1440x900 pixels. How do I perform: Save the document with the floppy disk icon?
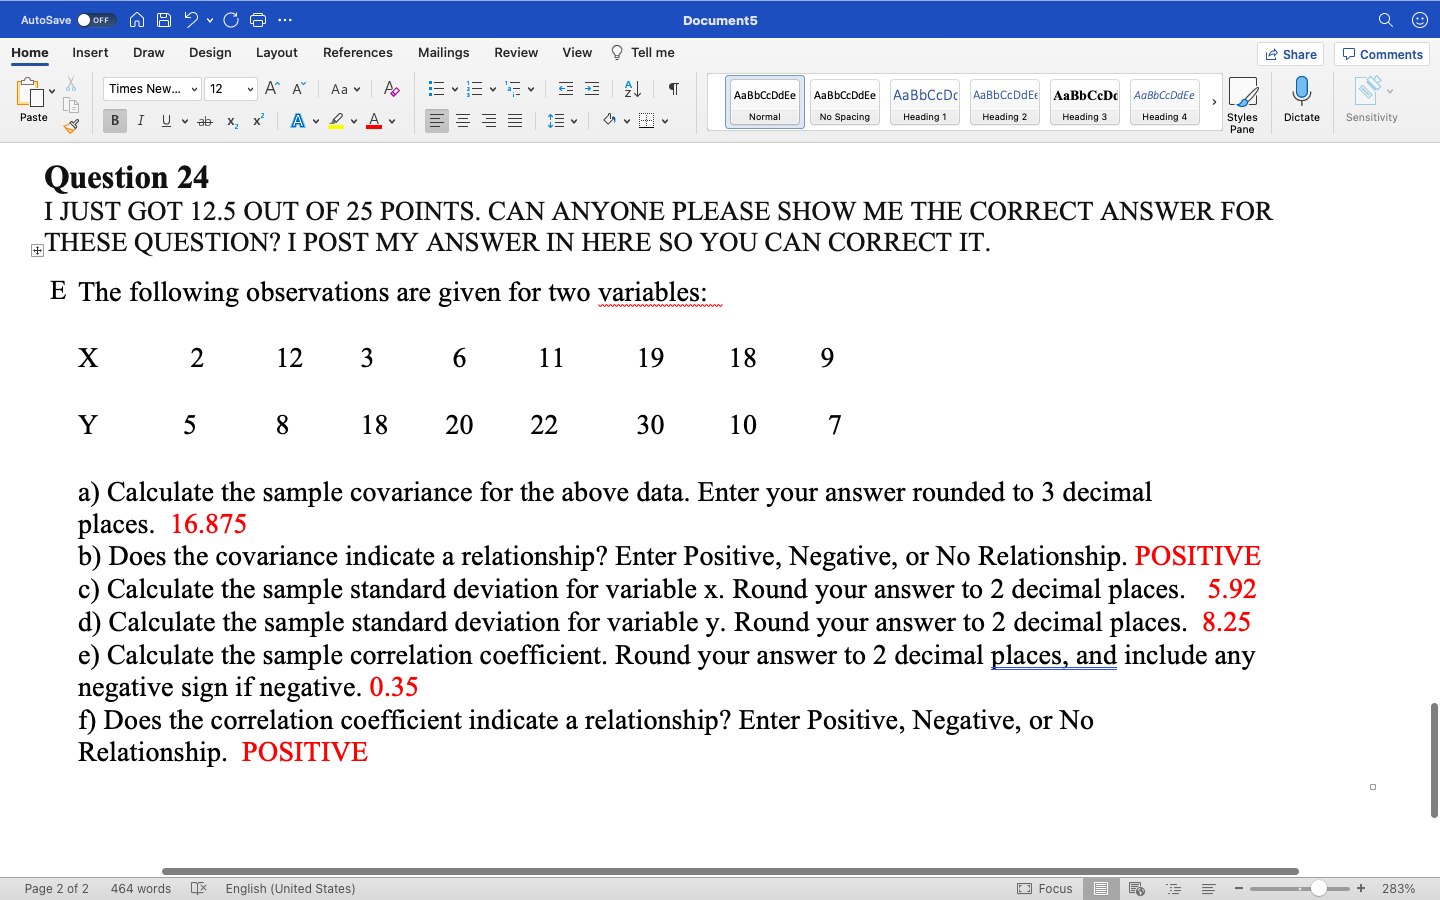tap(164, 20)
